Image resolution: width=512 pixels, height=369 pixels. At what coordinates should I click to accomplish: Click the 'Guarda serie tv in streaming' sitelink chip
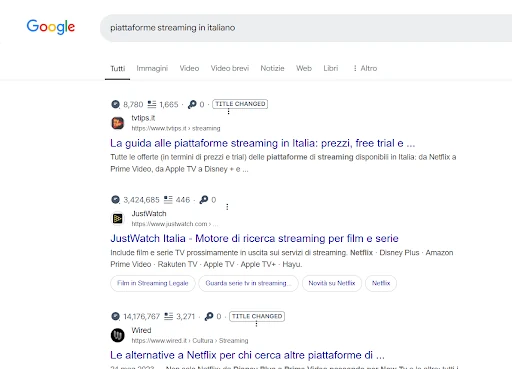[x=248, y=283]
